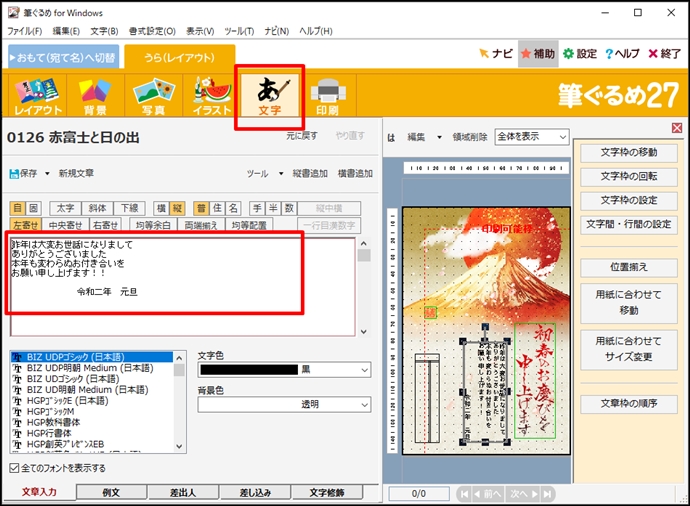Expand the 編集 dropdown arrow in preview
This screenshot has height=506, width=690.
tap(439, 137)
